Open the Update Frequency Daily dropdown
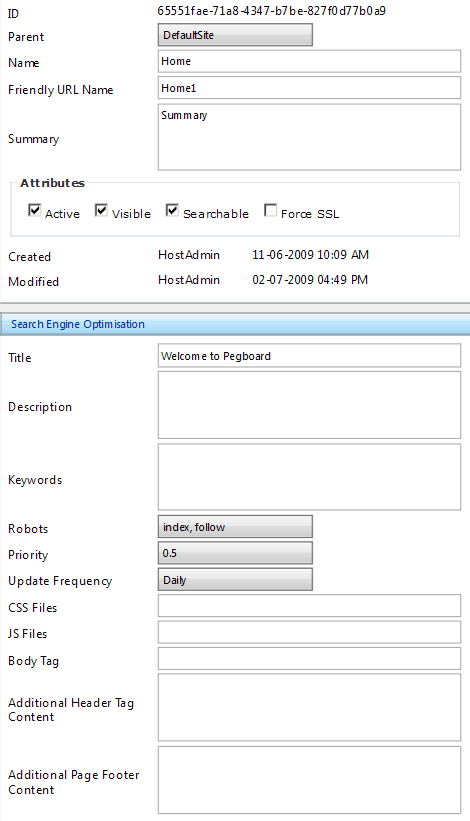 235,580
